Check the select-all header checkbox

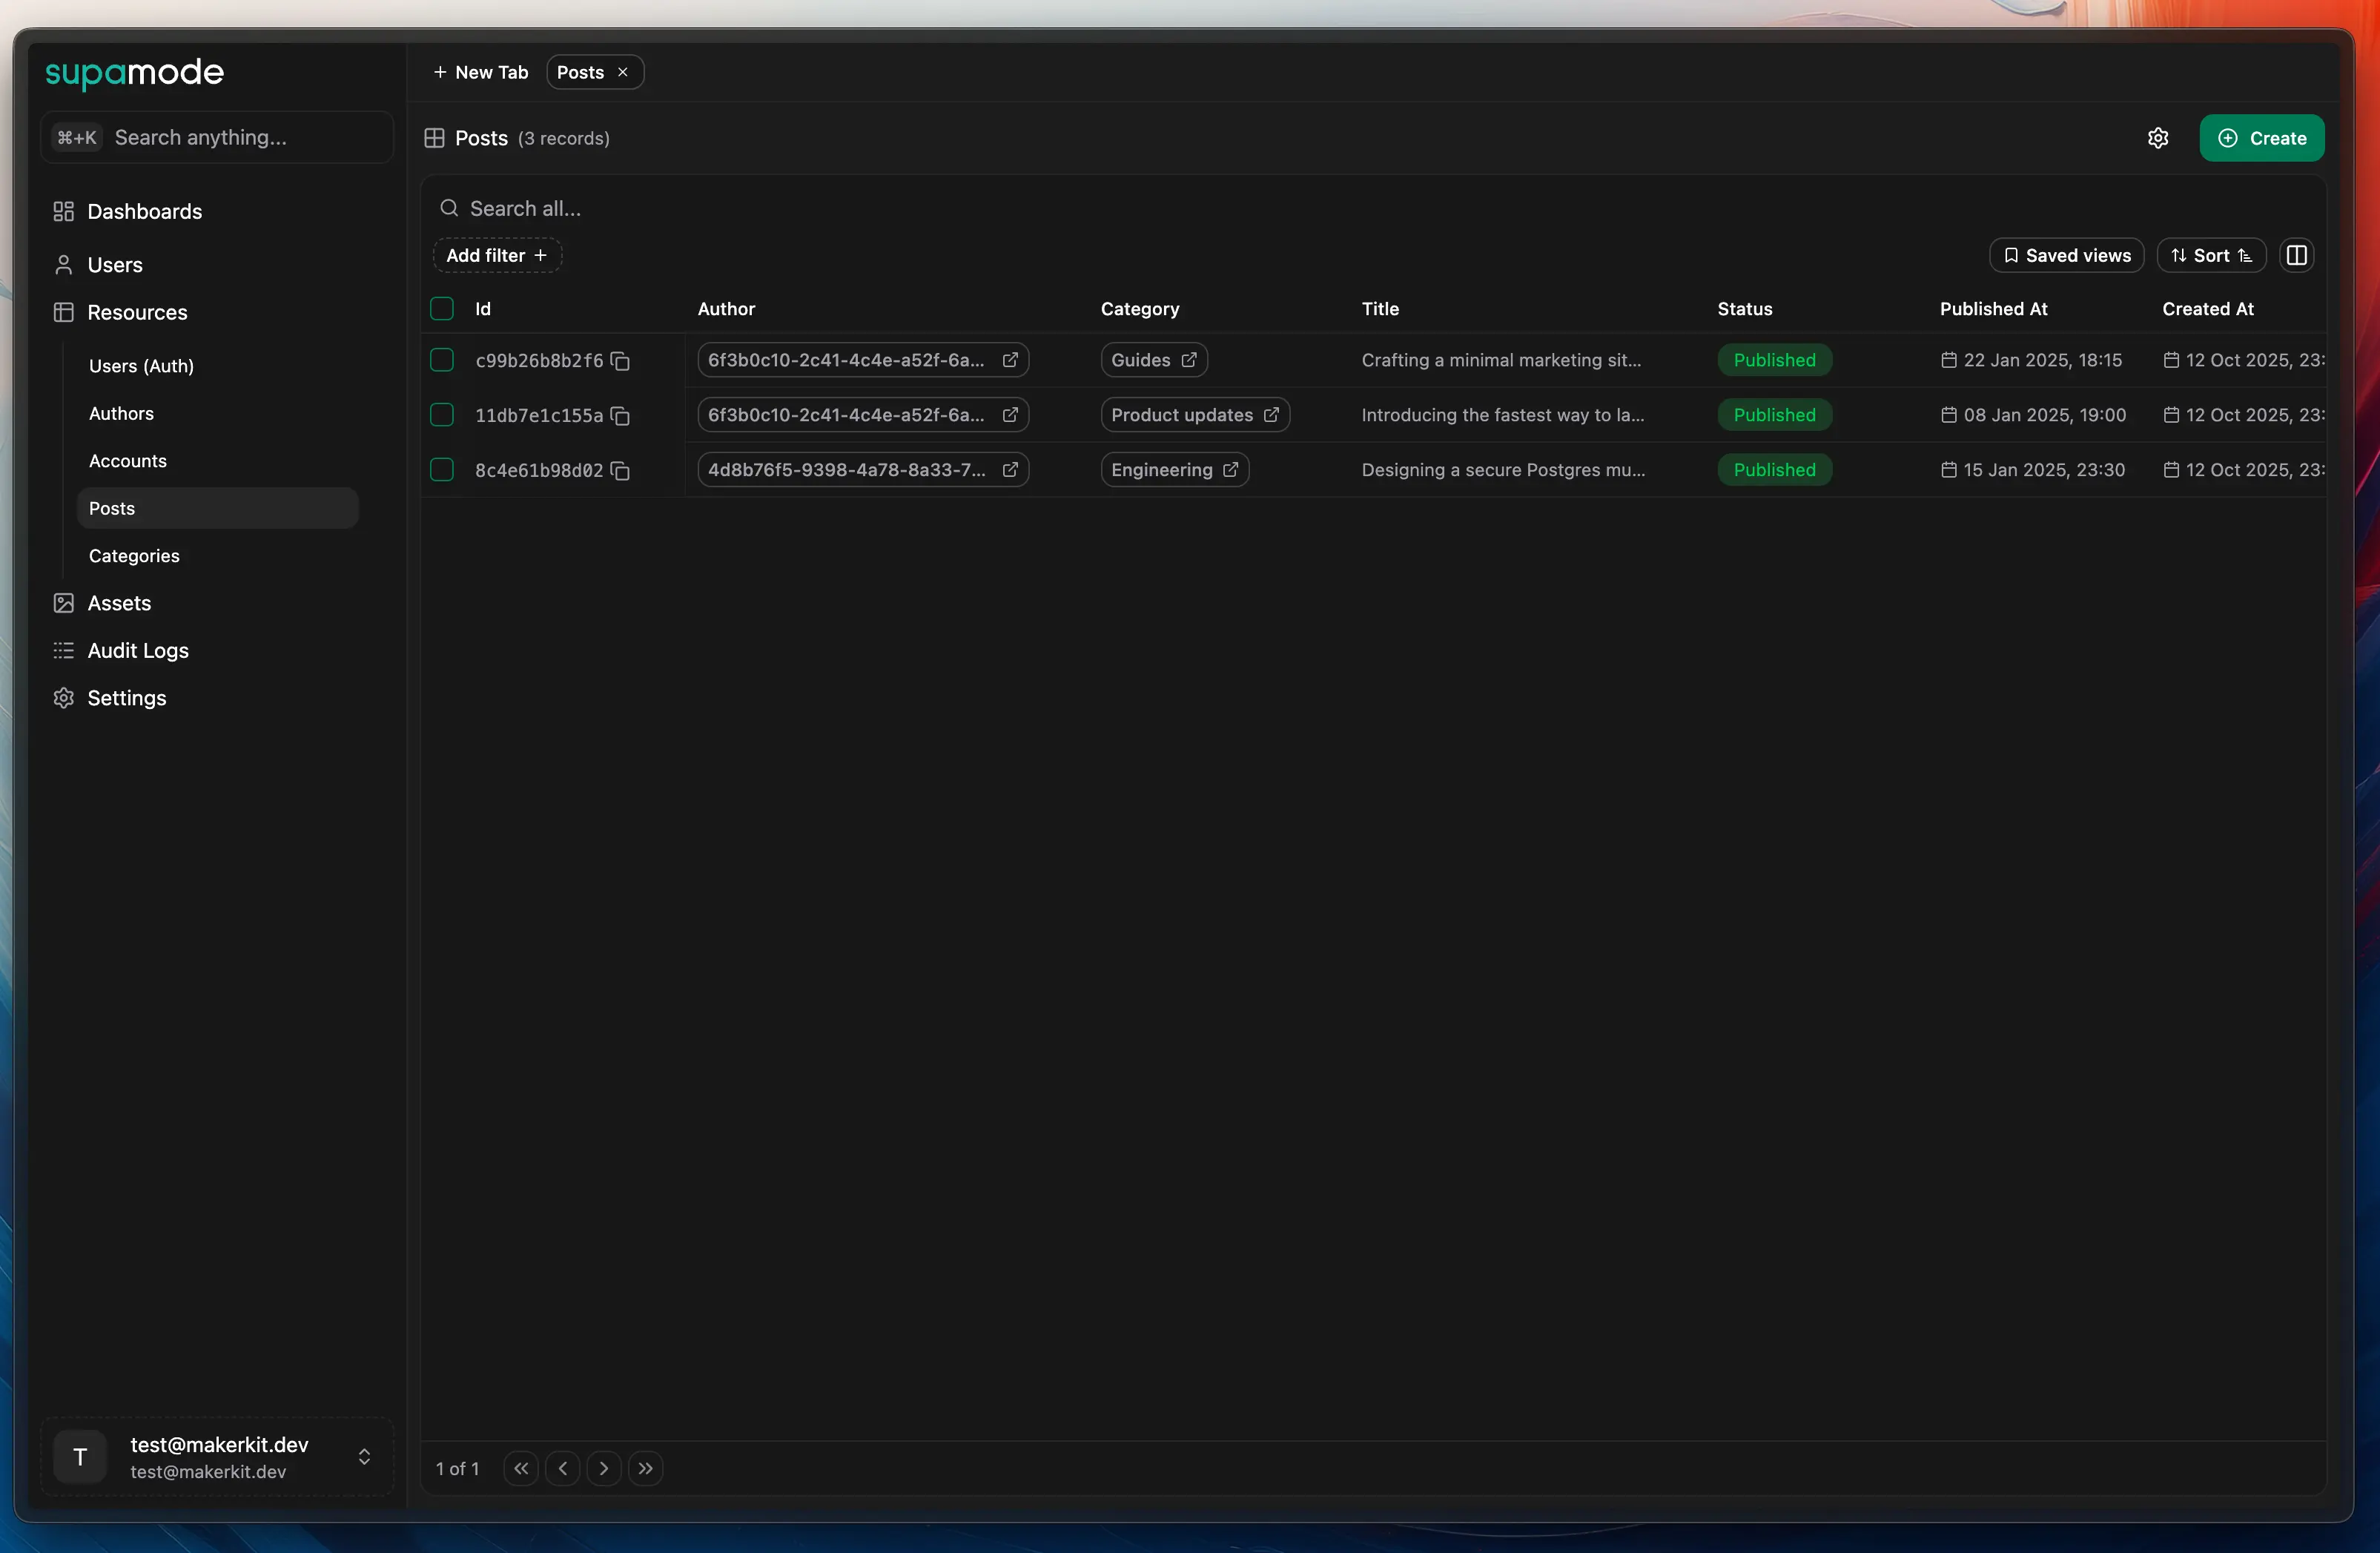[x=442, y=309]
